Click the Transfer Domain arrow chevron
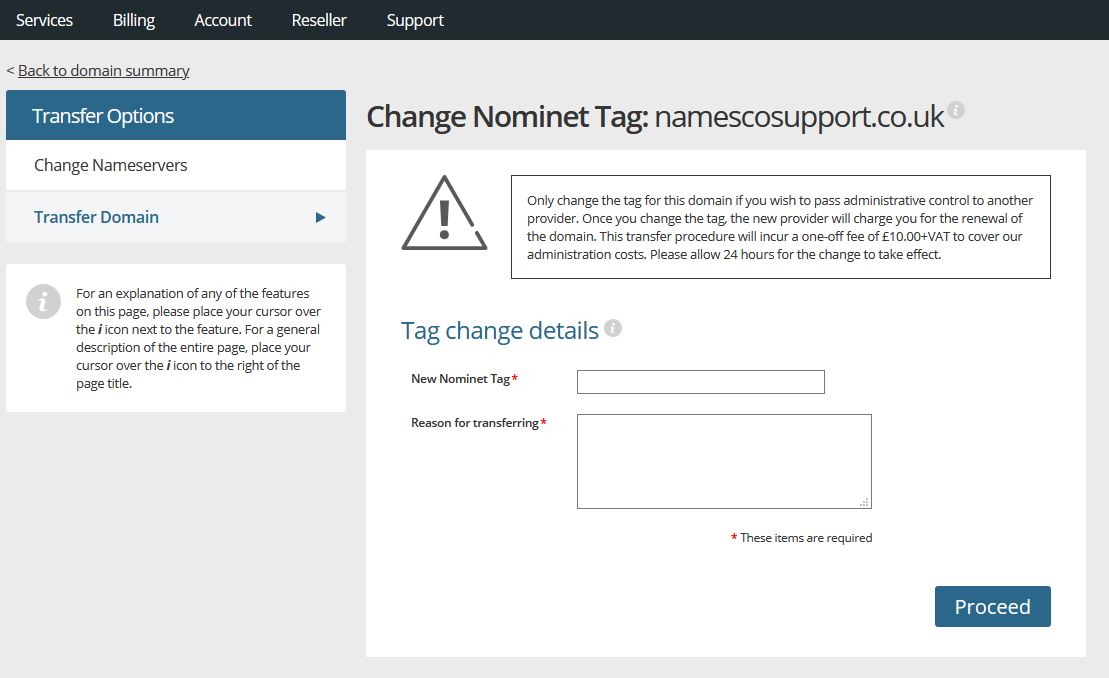 (320, 217)
